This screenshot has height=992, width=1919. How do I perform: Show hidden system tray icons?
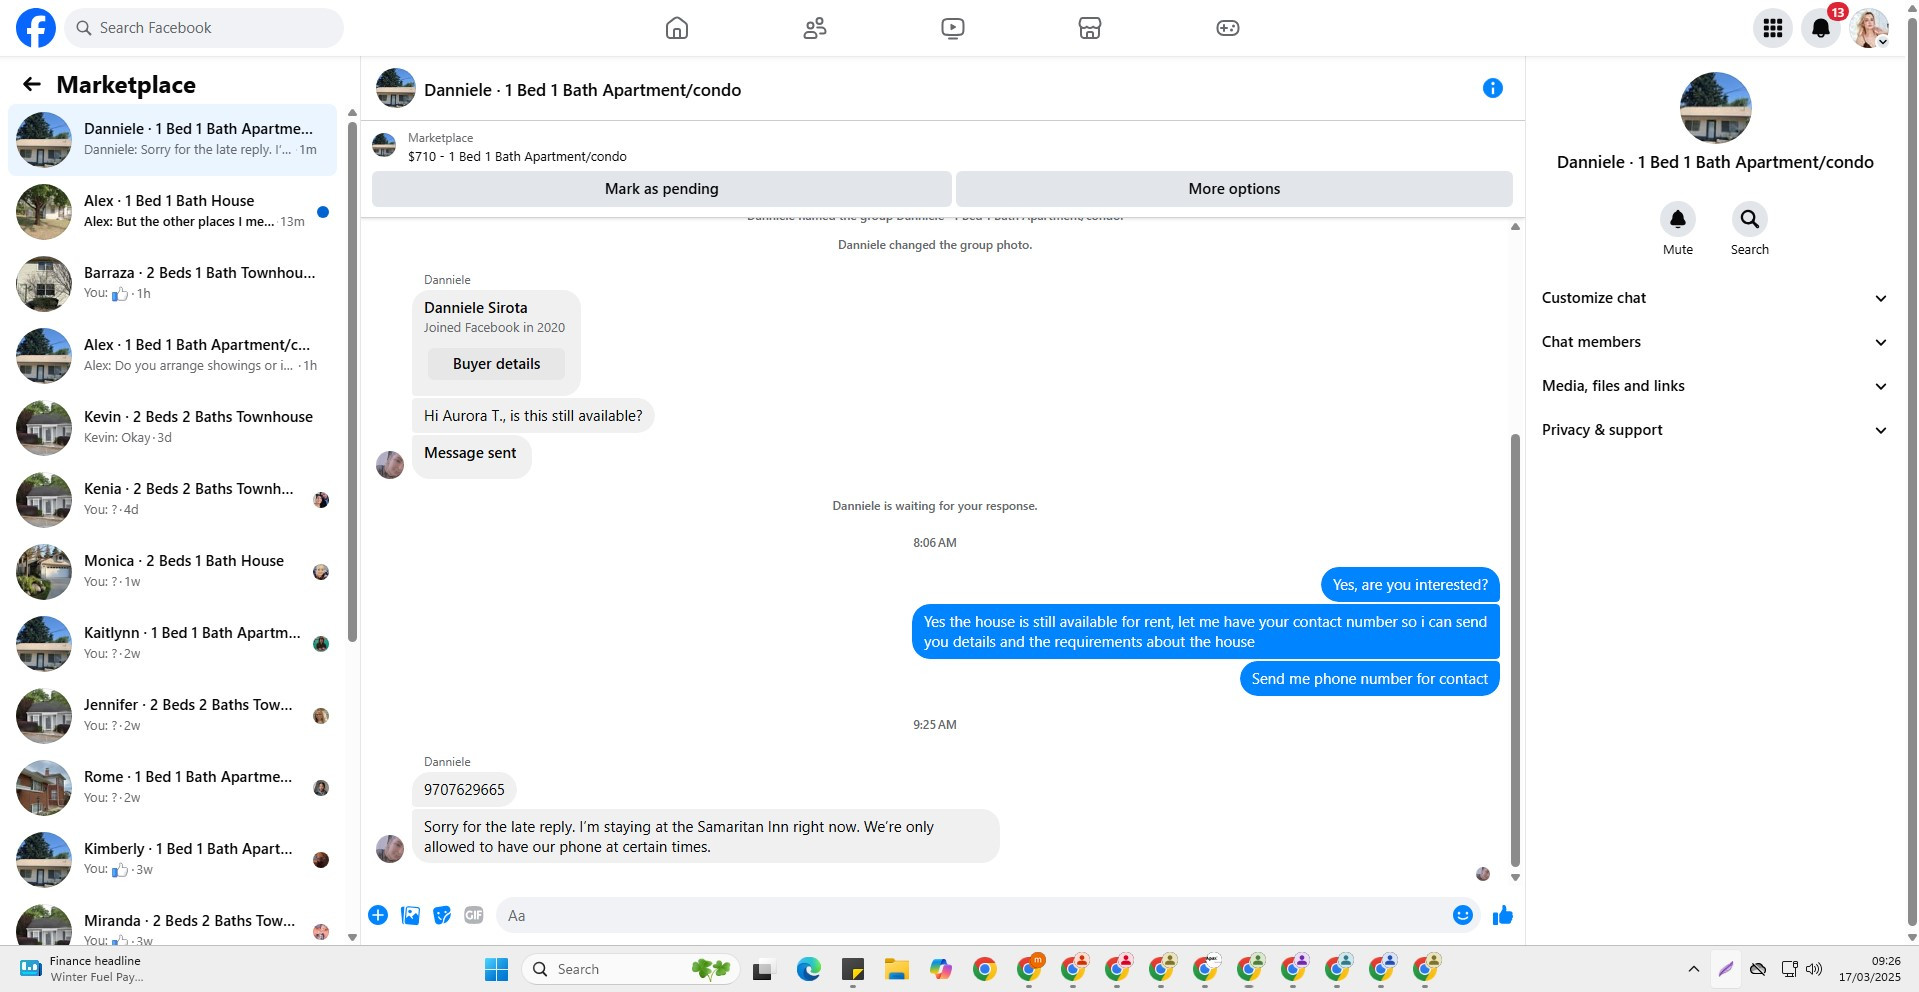(1693, 969)
